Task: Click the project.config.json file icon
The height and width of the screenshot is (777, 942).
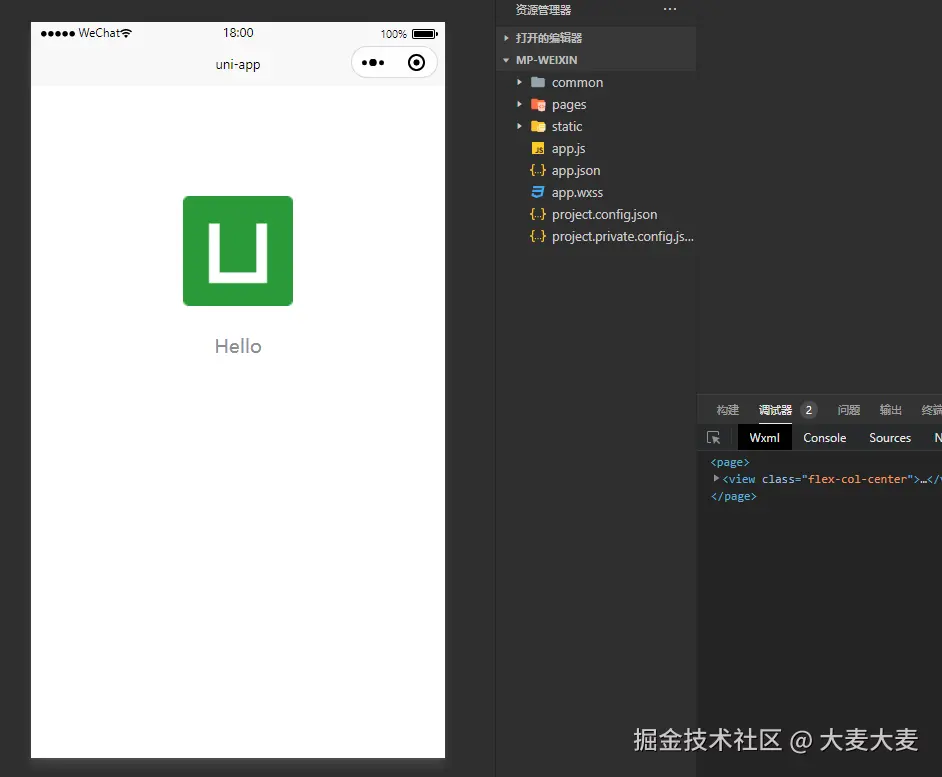Action: (x=538, y=214)
